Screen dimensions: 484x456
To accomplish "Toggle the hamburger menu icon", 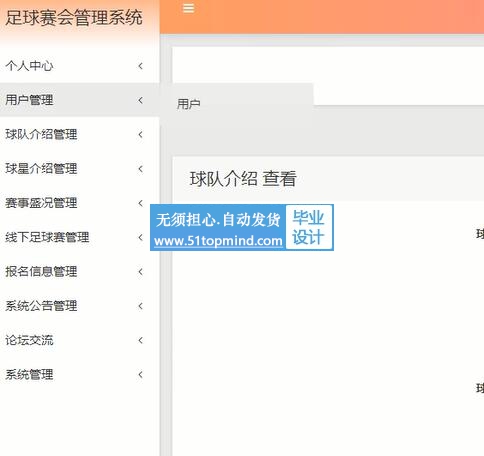I will click(189, 8).
